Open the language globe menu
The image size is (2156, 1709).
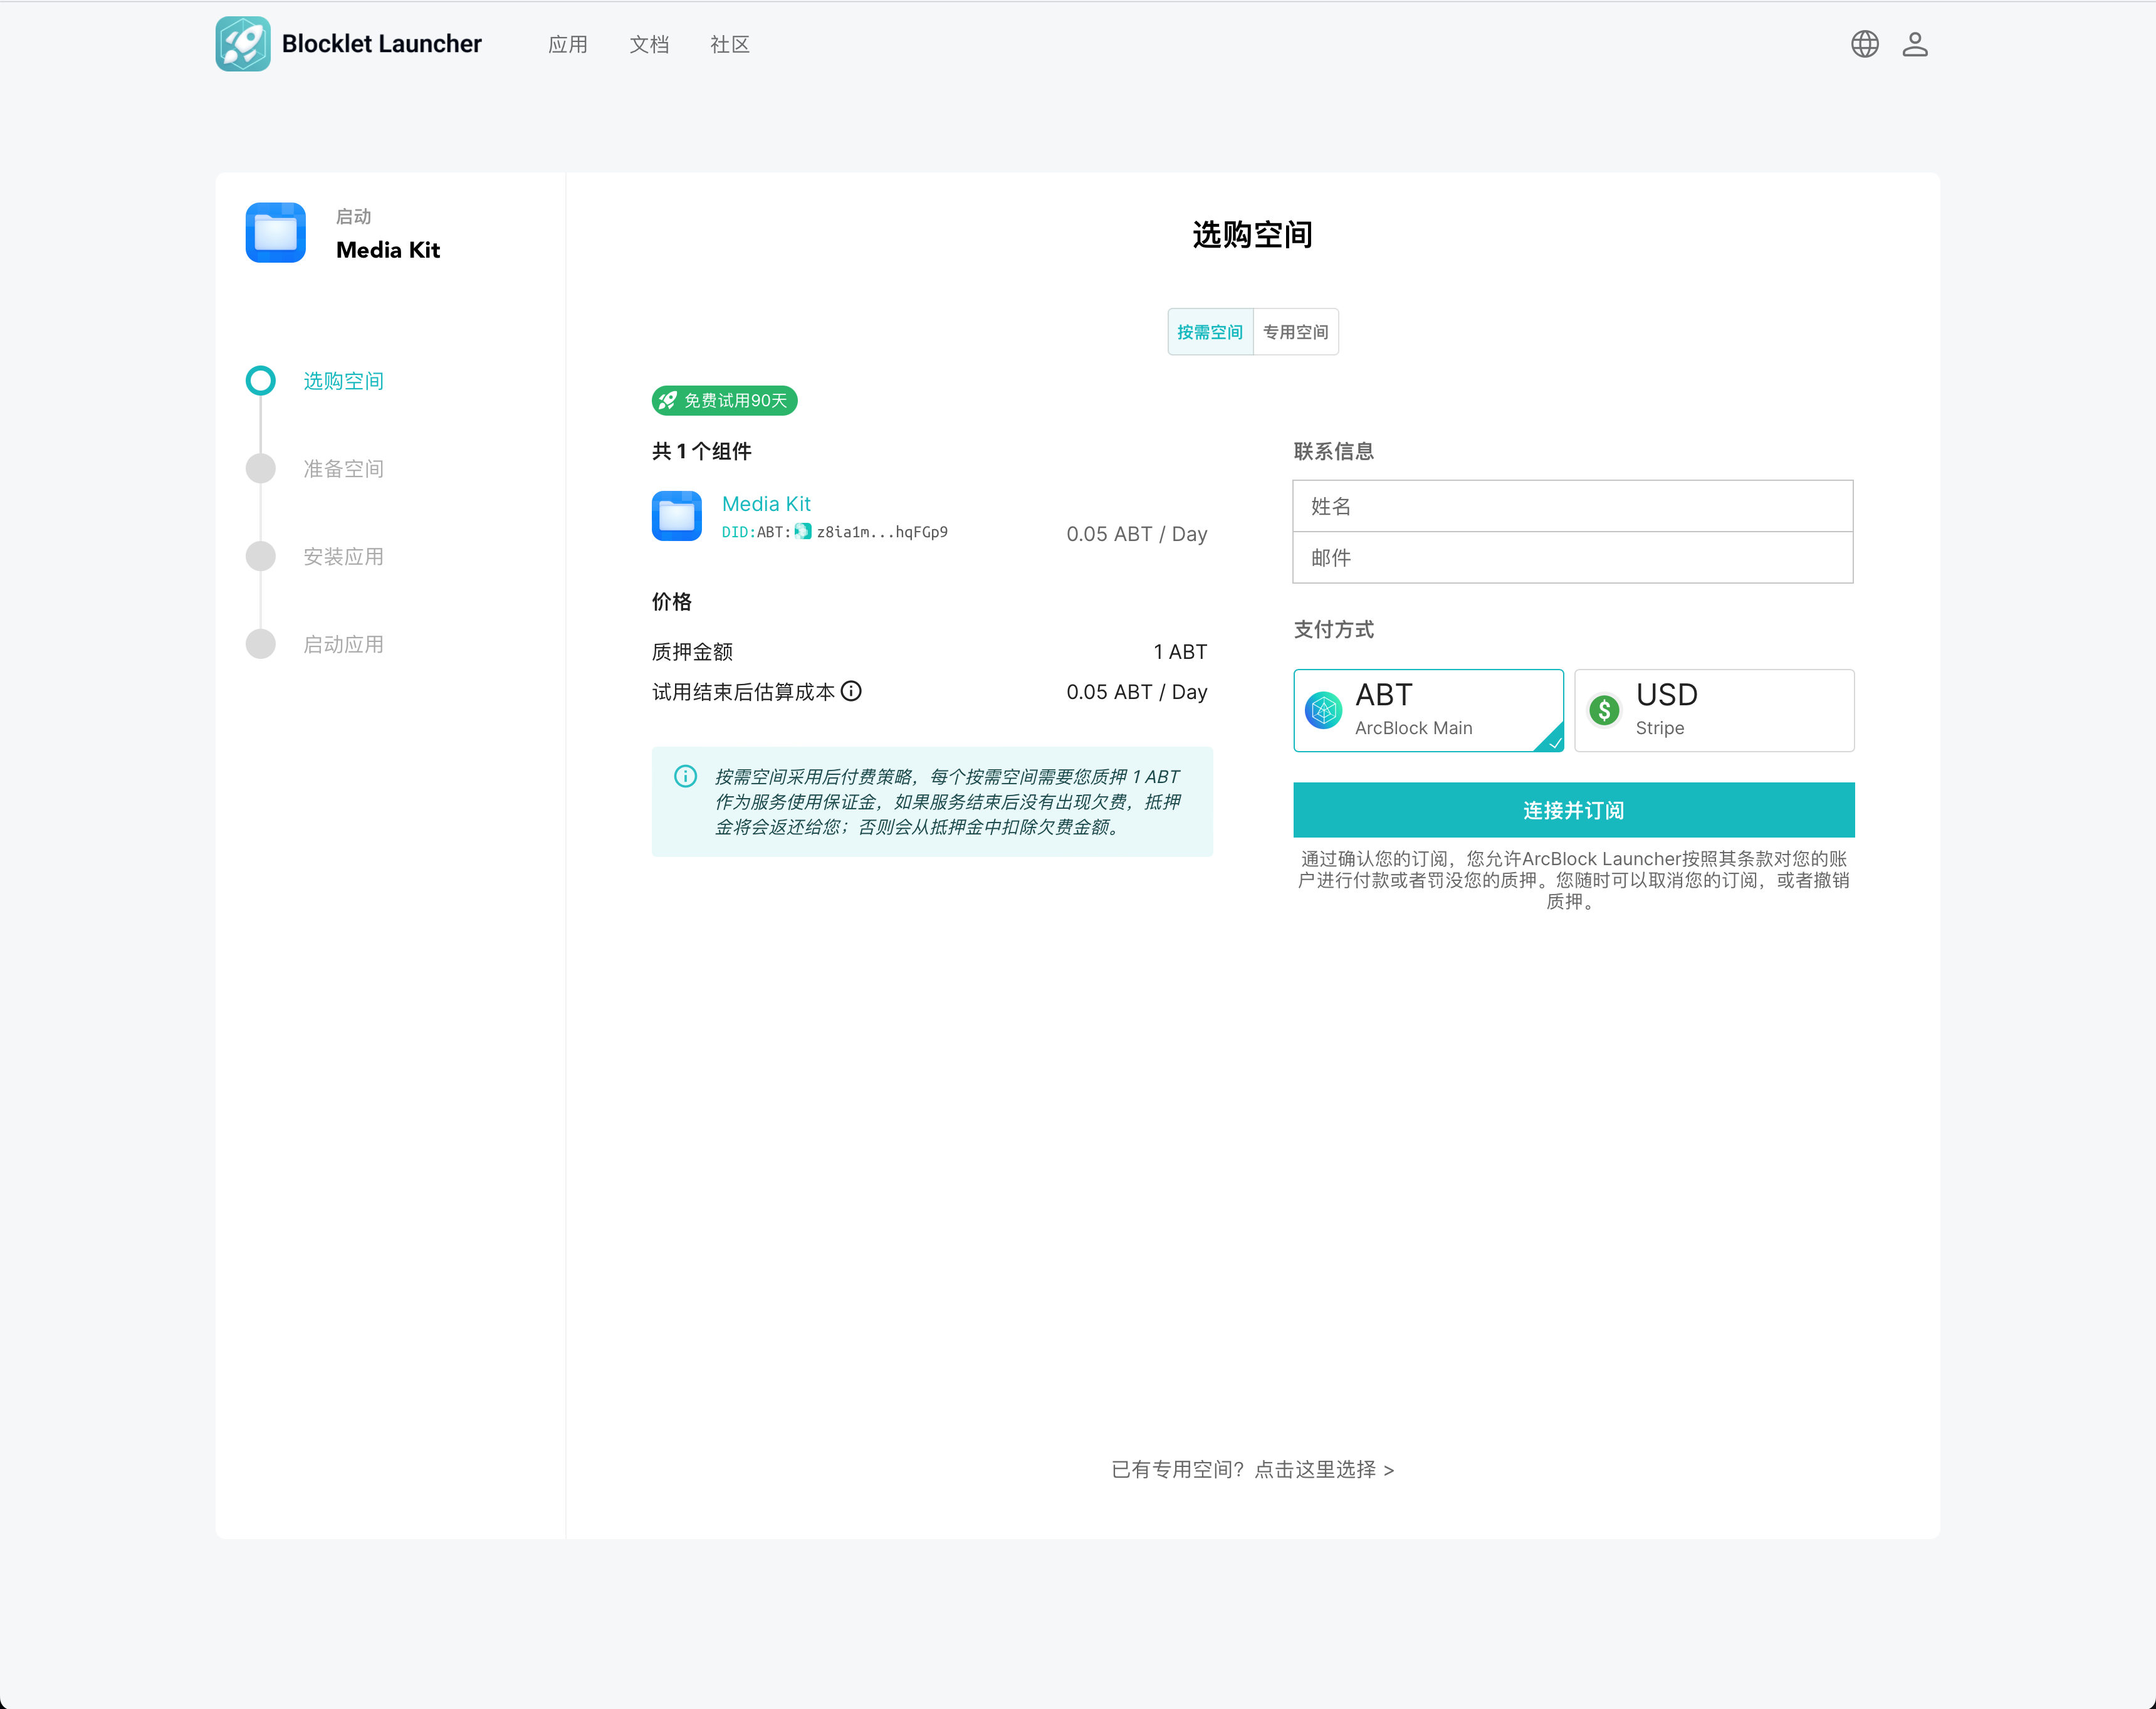(x=1864, y=44)
